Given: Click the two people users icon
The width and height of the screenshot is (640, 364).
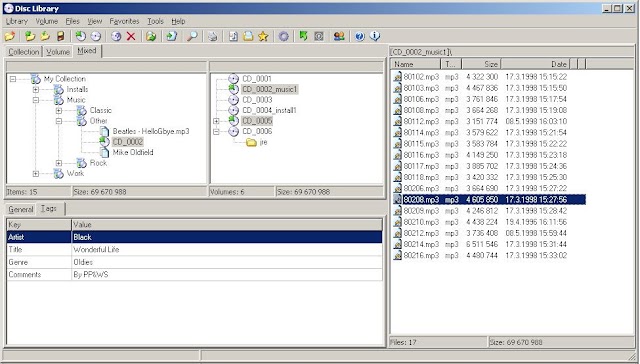Looking at the screenshot, I should pyautogui.click(x=339, y=36).
